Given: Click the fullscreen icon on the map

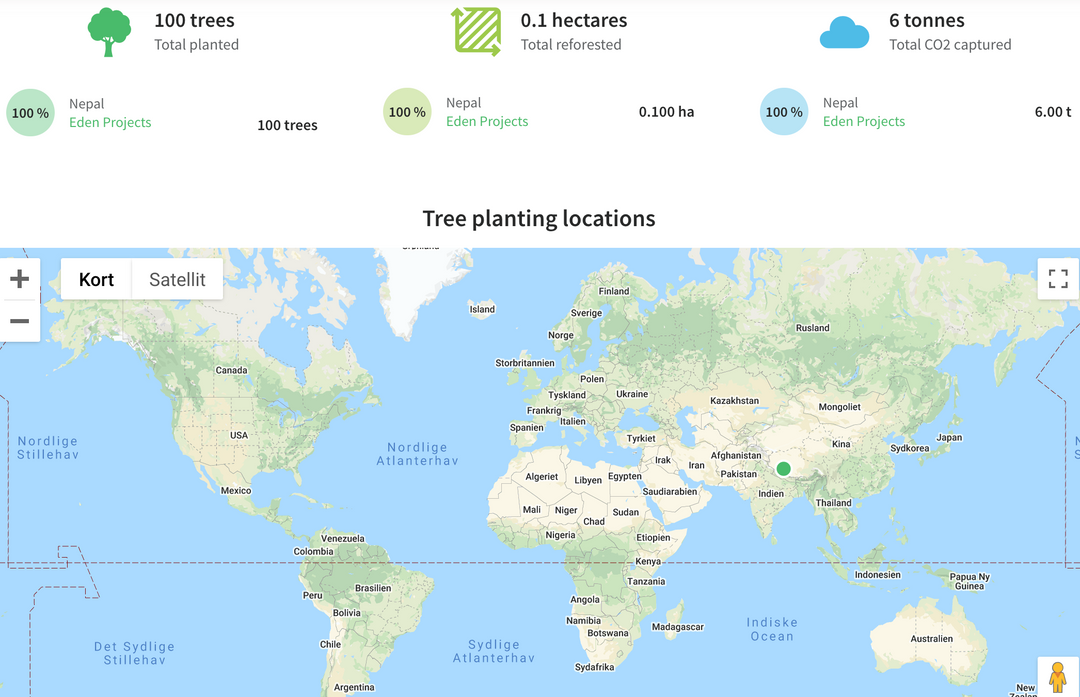Looking at the screenshot, I should click(1058, 279).
